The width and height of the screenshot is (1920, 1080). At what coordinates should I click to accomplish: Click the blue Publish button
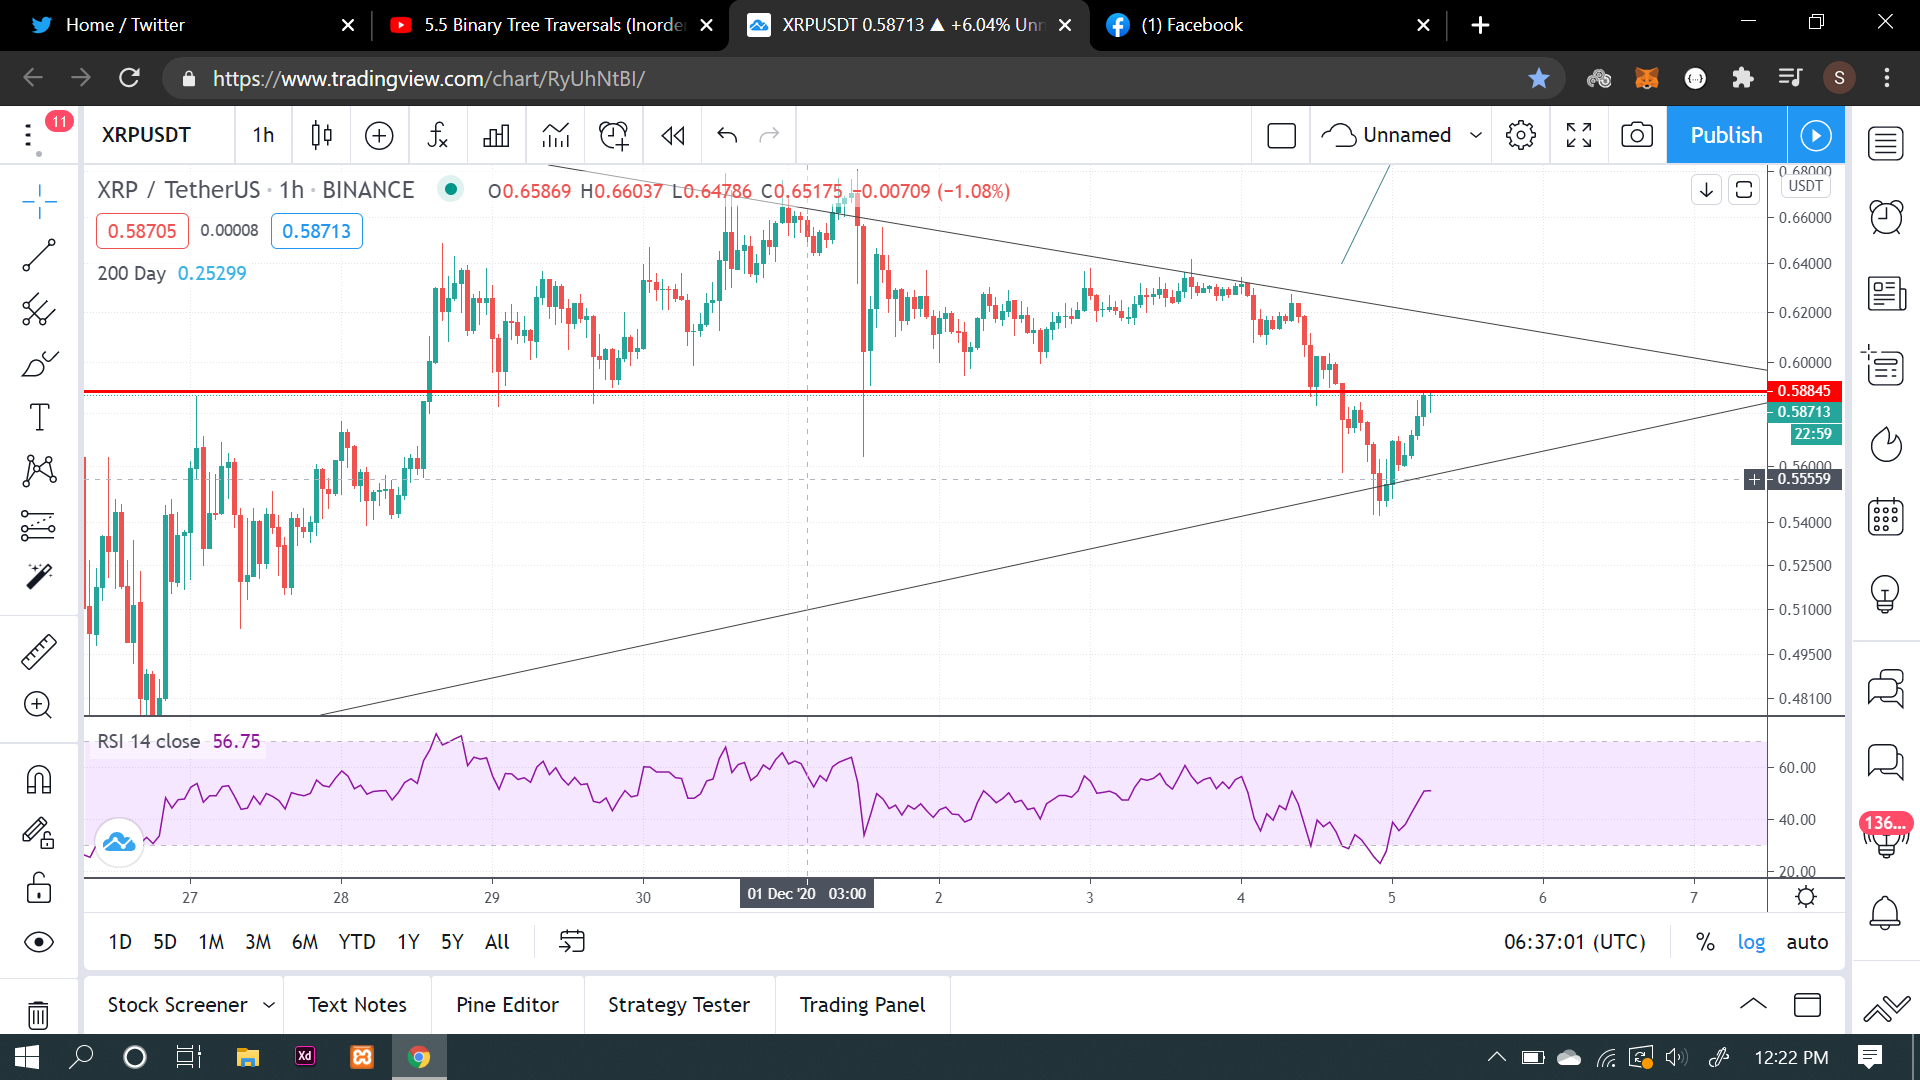click(x=1726, y=135)
